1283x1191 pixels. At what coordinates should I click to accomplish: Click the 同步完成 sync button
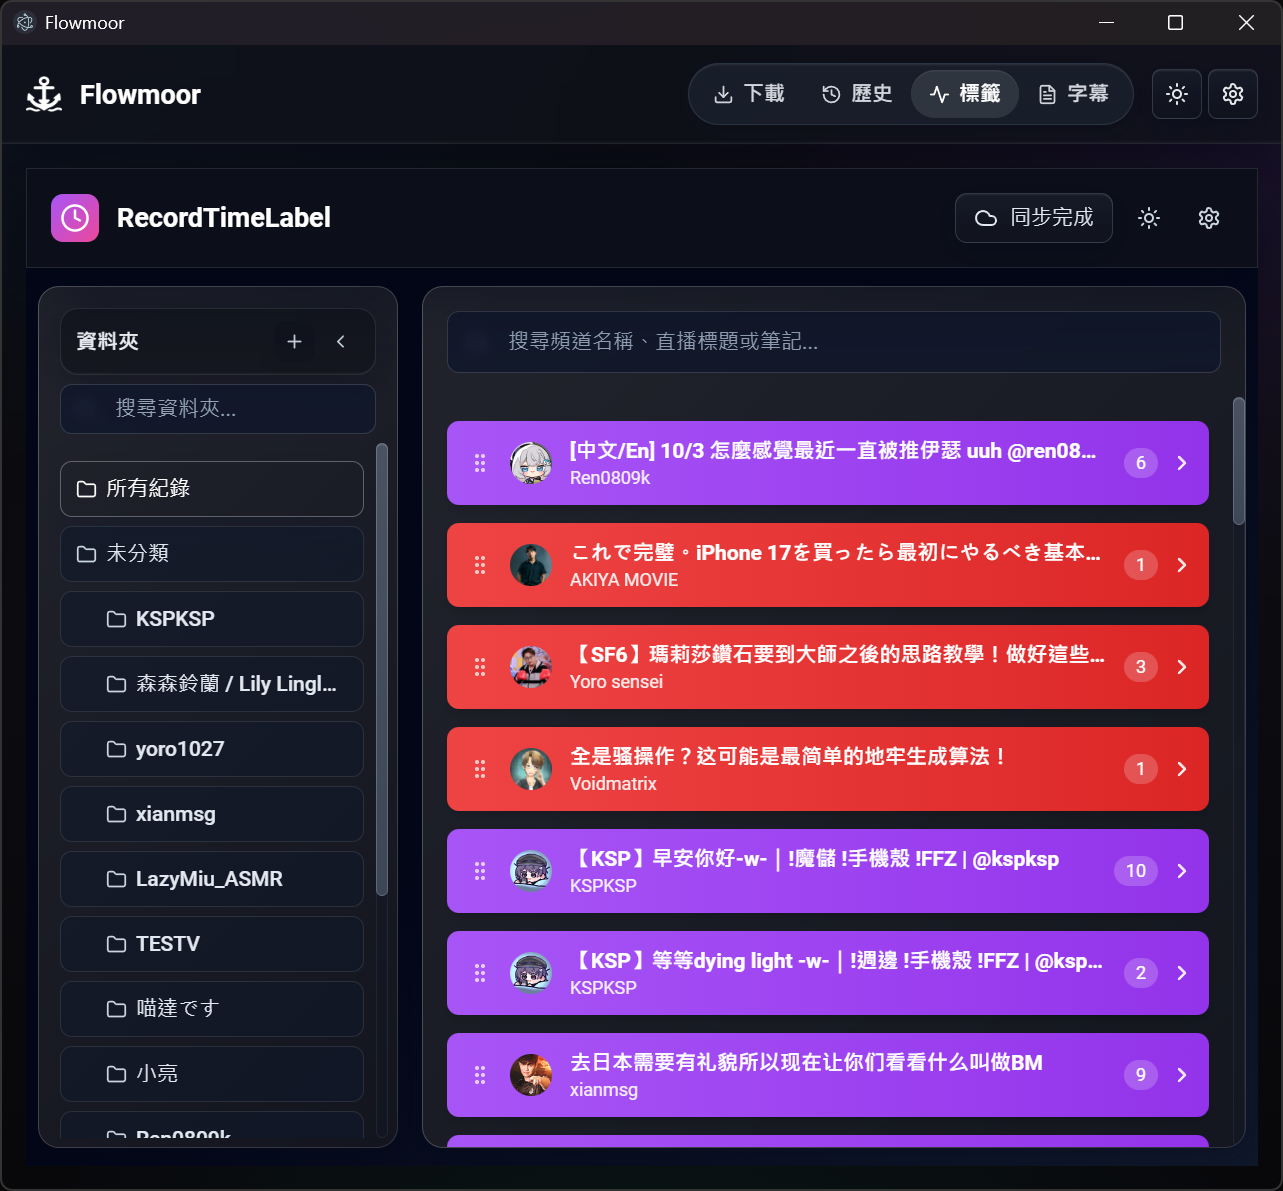[1033, 218]
